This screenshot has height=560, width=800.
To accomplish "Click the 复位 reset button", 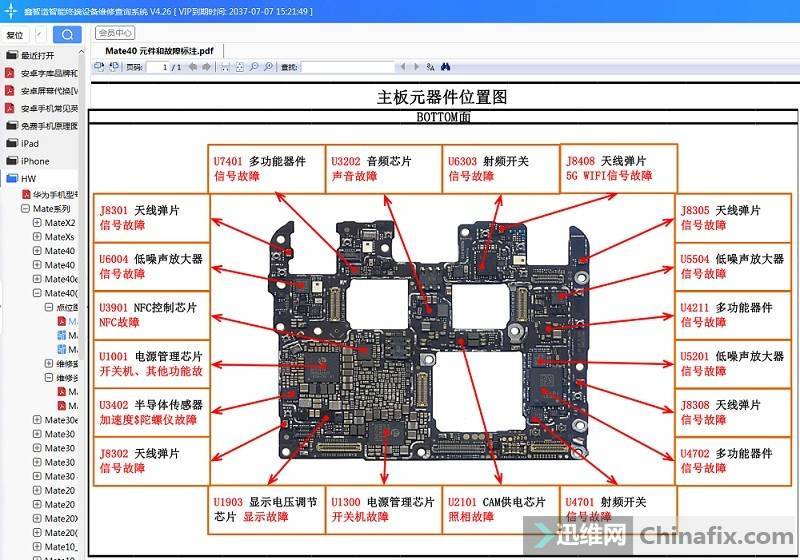I will point(15,35).
